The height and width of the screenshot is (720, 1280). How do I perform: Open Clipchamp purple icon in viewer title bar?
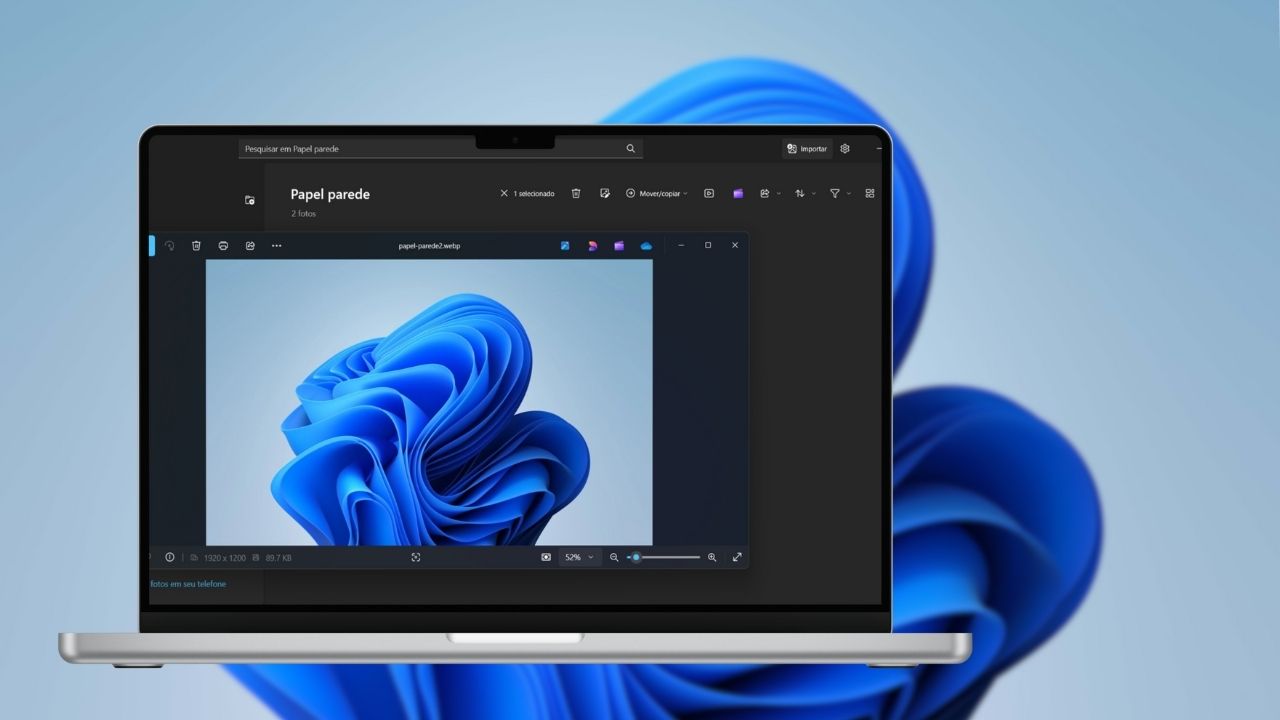pyautogui.click(x=619, y=245)
